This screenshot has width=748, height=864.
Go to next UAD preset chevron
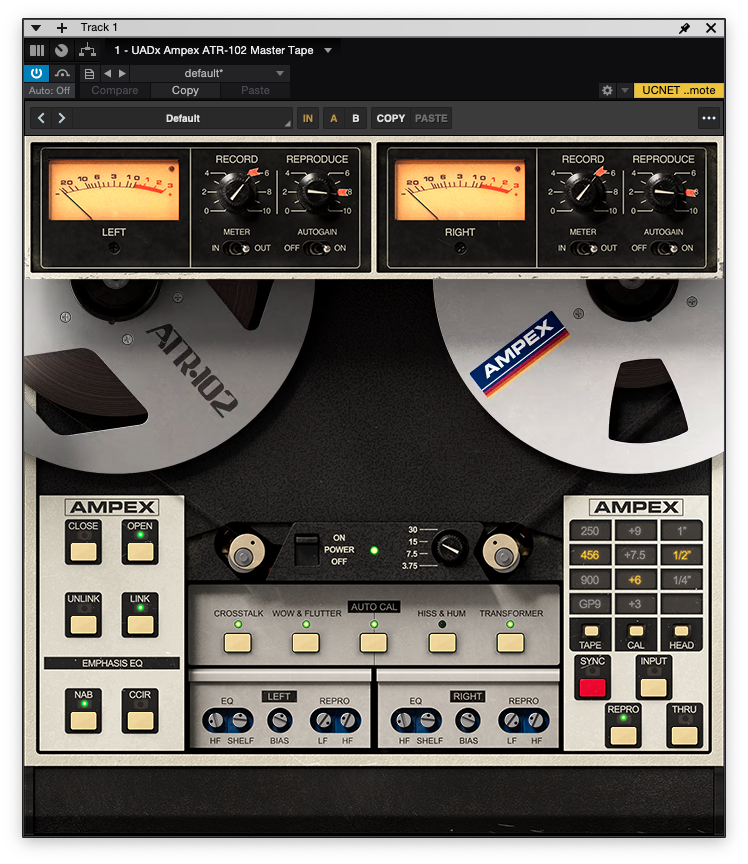[62, 118]
